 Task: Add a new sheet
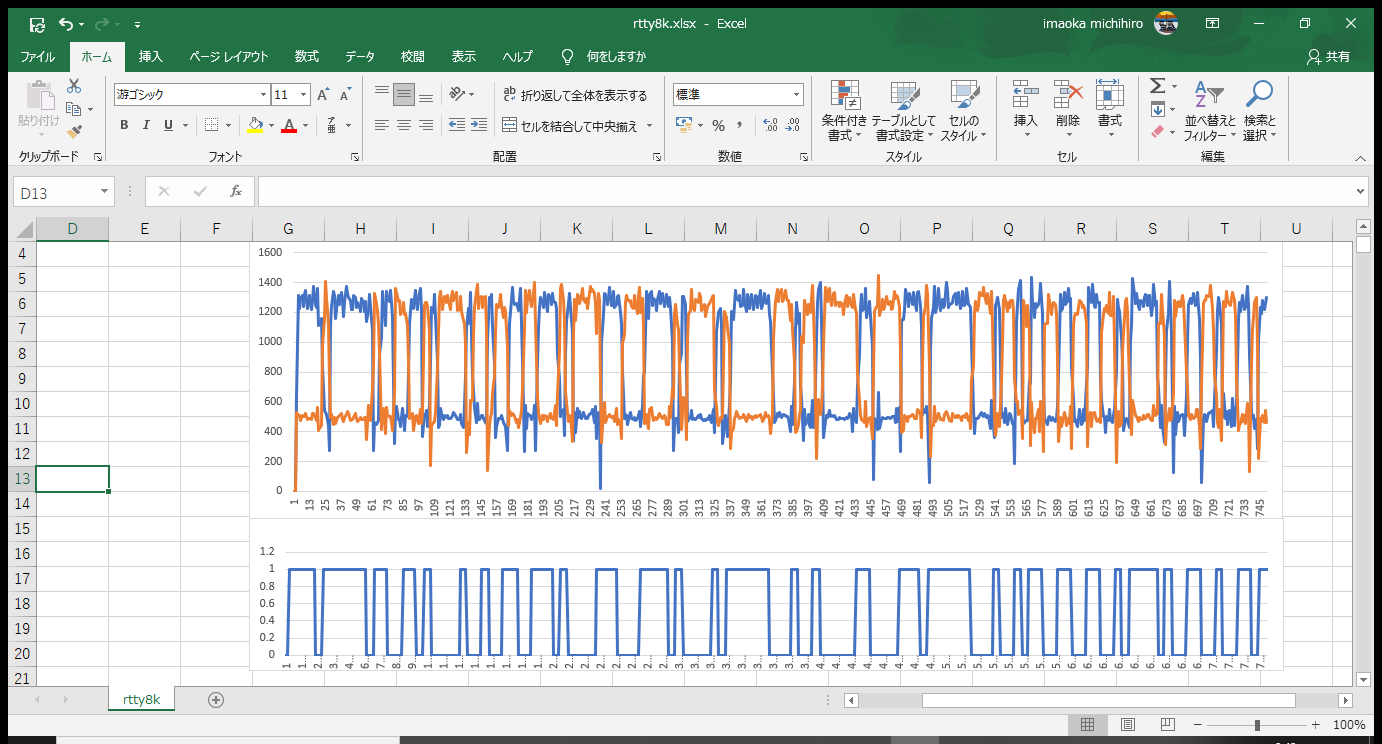point(216,700)
